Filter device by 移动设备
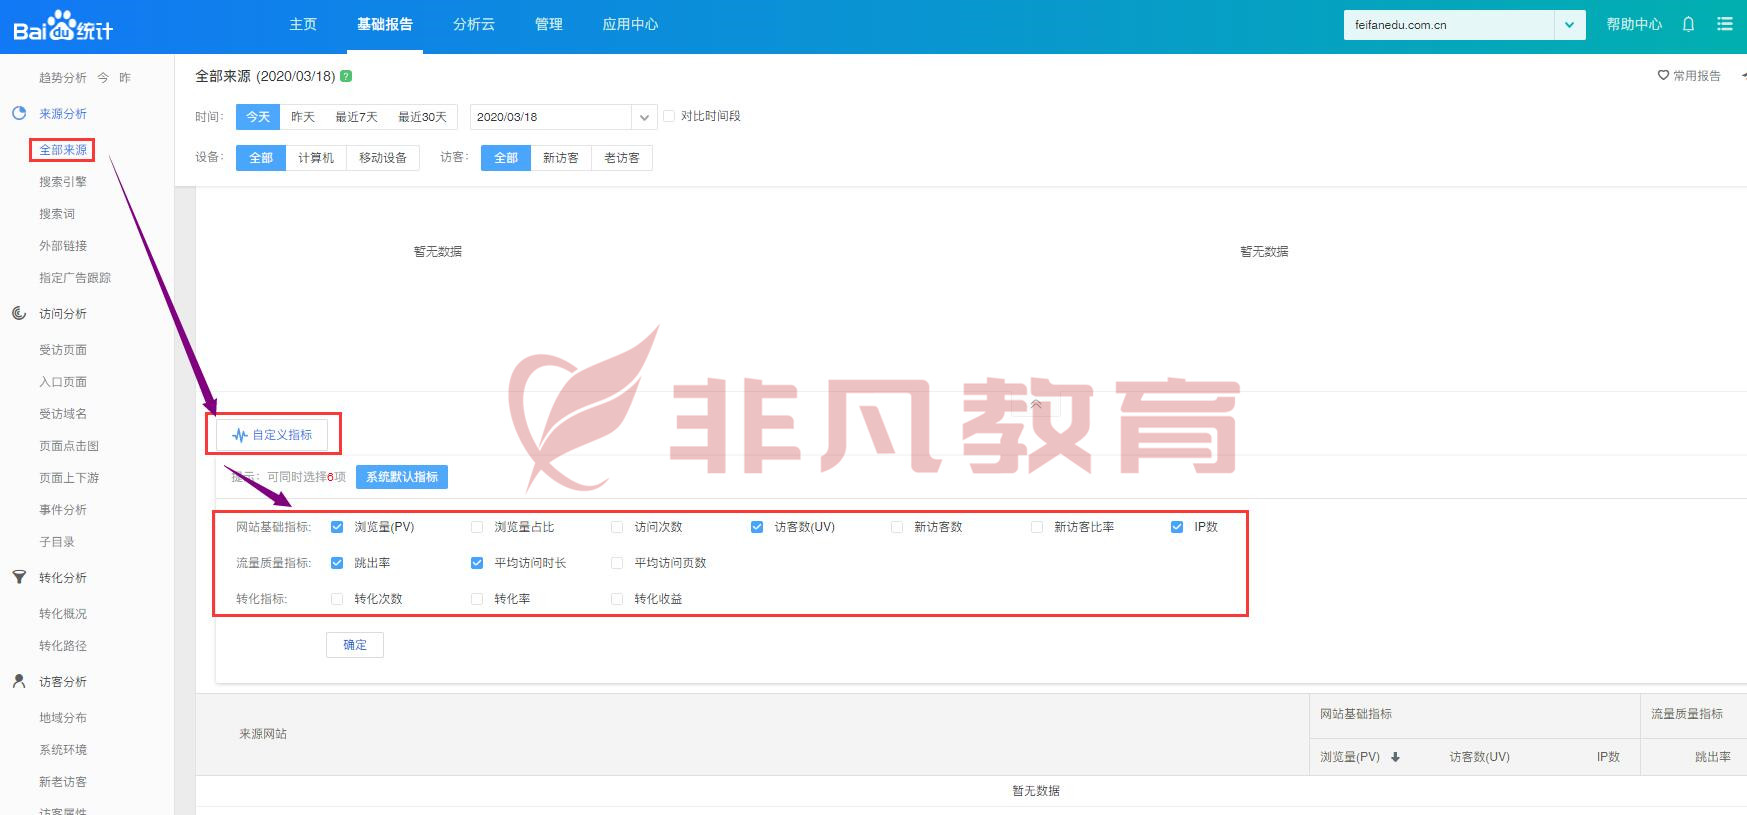 coord(383,158)
